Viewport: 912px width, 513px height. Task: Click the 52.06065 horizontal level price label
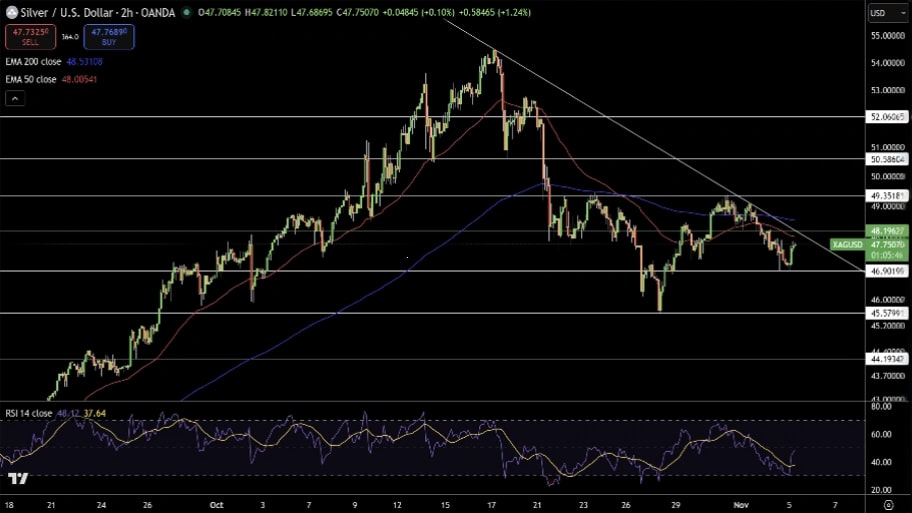click(888, 117)
